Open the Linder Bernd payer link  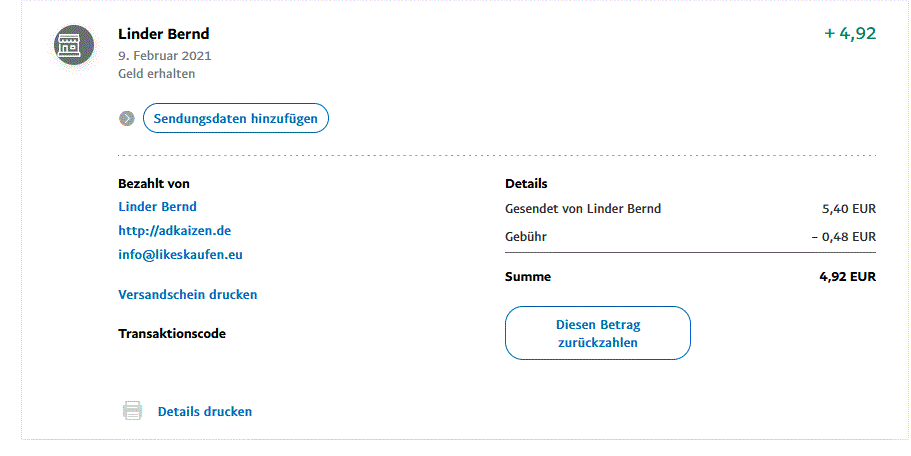(x=157, y=207)
